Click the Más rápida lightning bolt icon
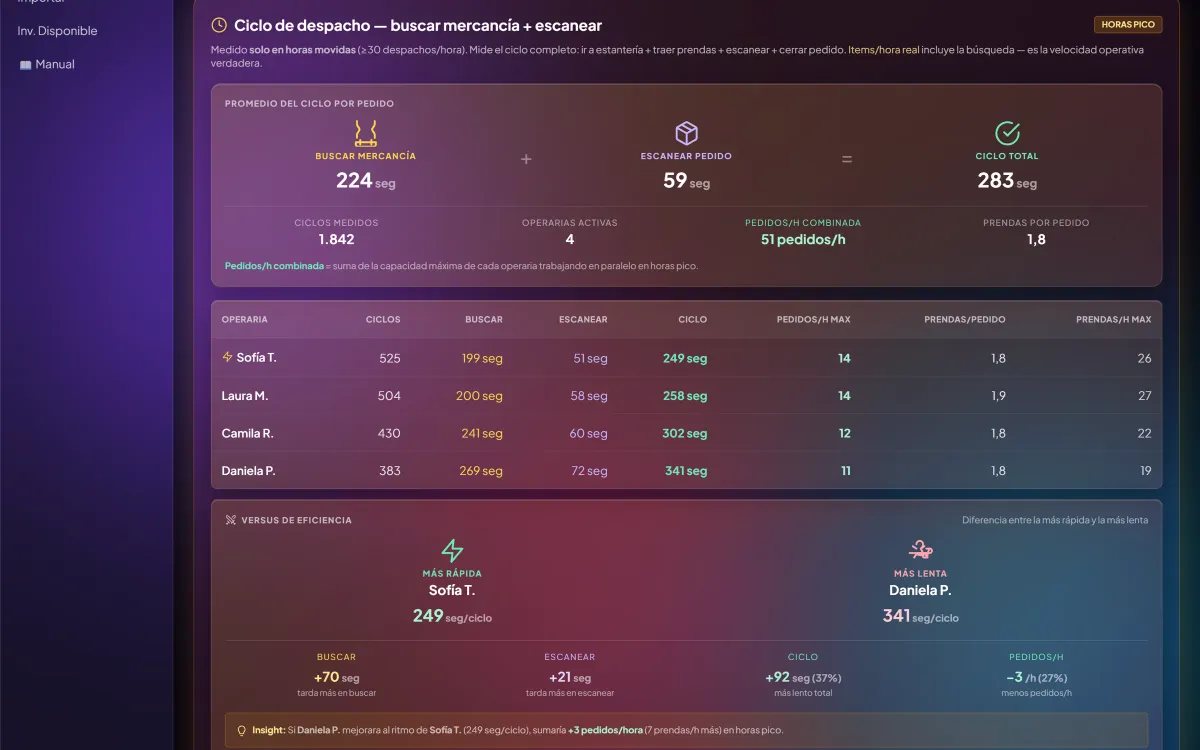1200x750 pixels. pyautogui.click(x=452, y=551)
